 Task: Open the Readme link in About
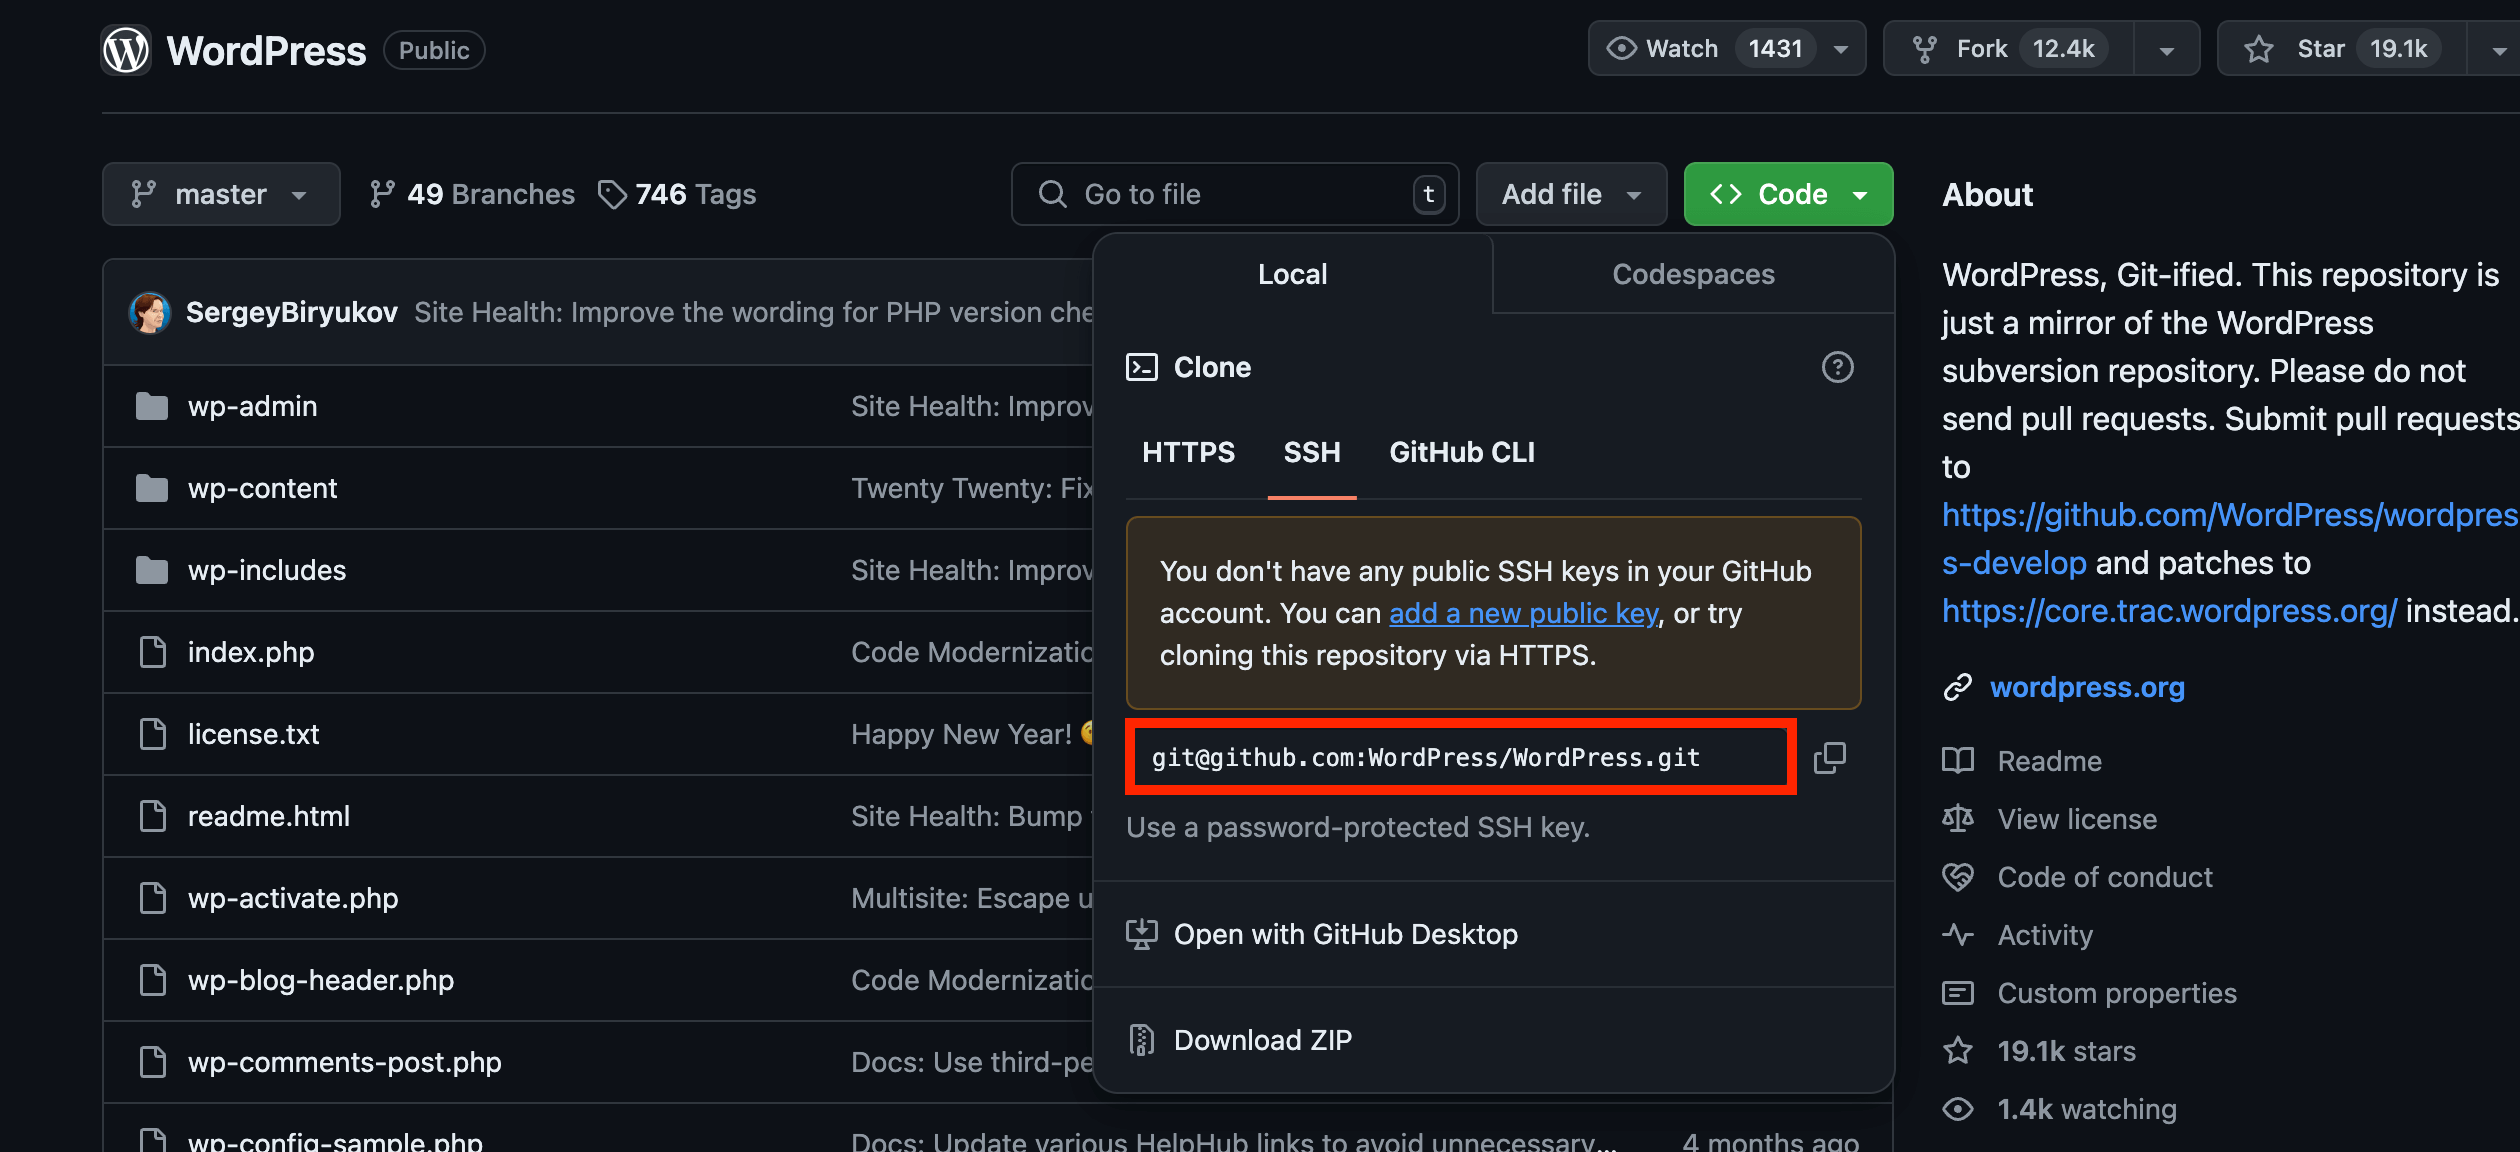[2049, 761]
